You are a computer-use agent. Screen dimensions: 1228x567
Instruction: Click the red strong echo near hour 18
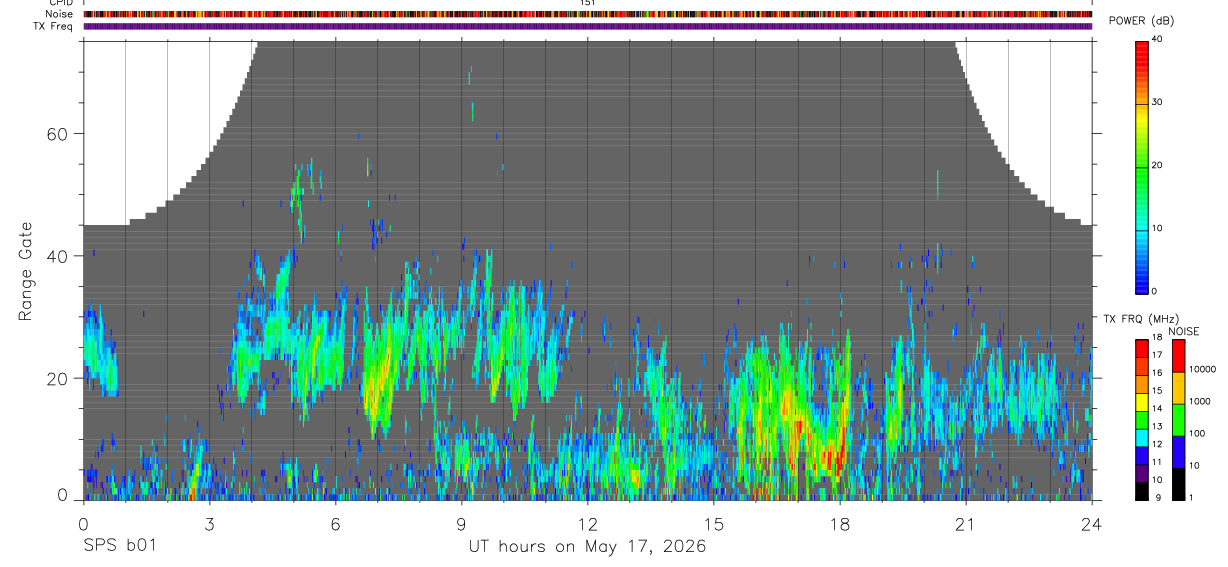pos(831,458)
